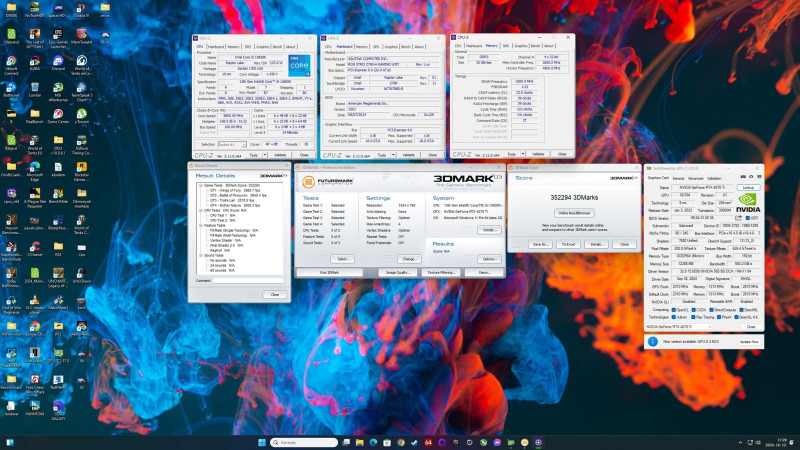The image size is (800, 450).
Task: Toggle the CUDA checkbox in GPU-Z
Action: [693, 310]
